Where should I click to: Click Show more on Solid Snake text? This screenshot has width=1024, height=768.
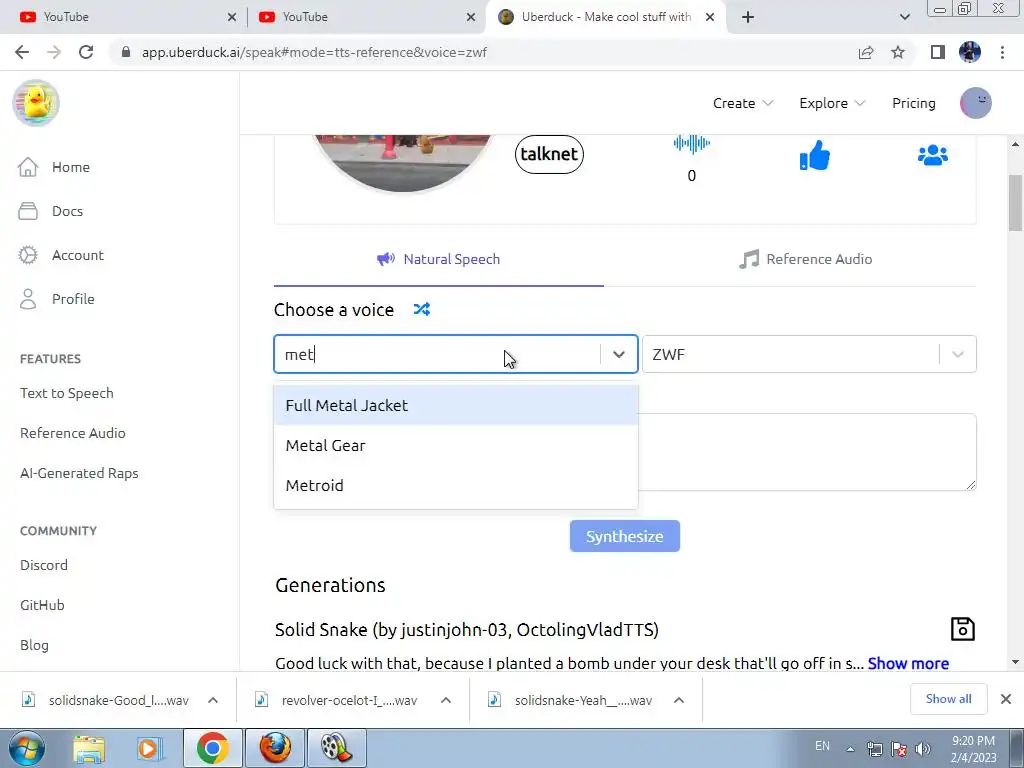coord(908,663)
